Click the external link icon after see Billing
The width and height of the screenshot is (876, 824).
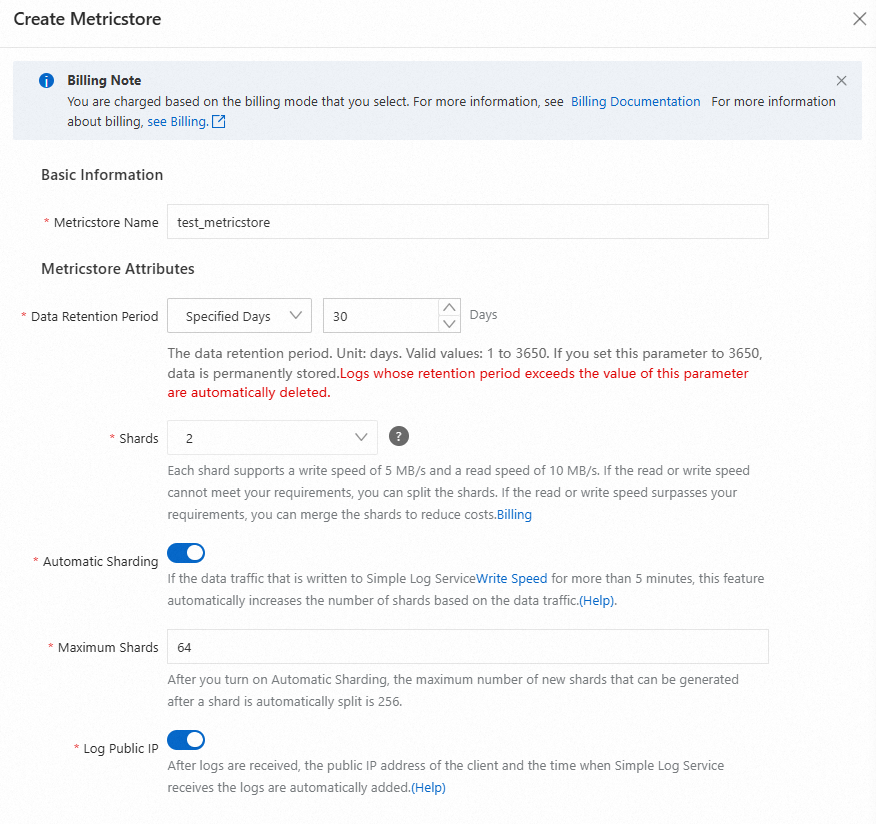pos(218,121)
